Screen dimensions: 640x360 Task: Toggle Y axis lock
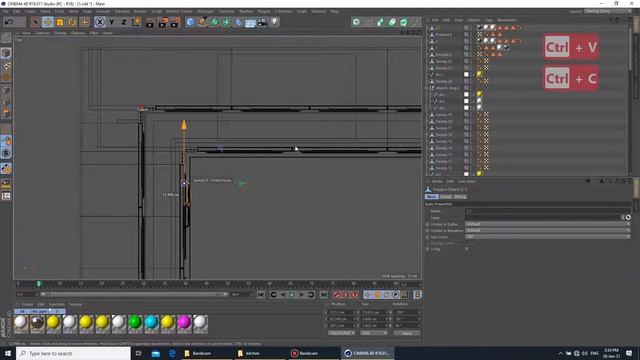click(111, 22)
